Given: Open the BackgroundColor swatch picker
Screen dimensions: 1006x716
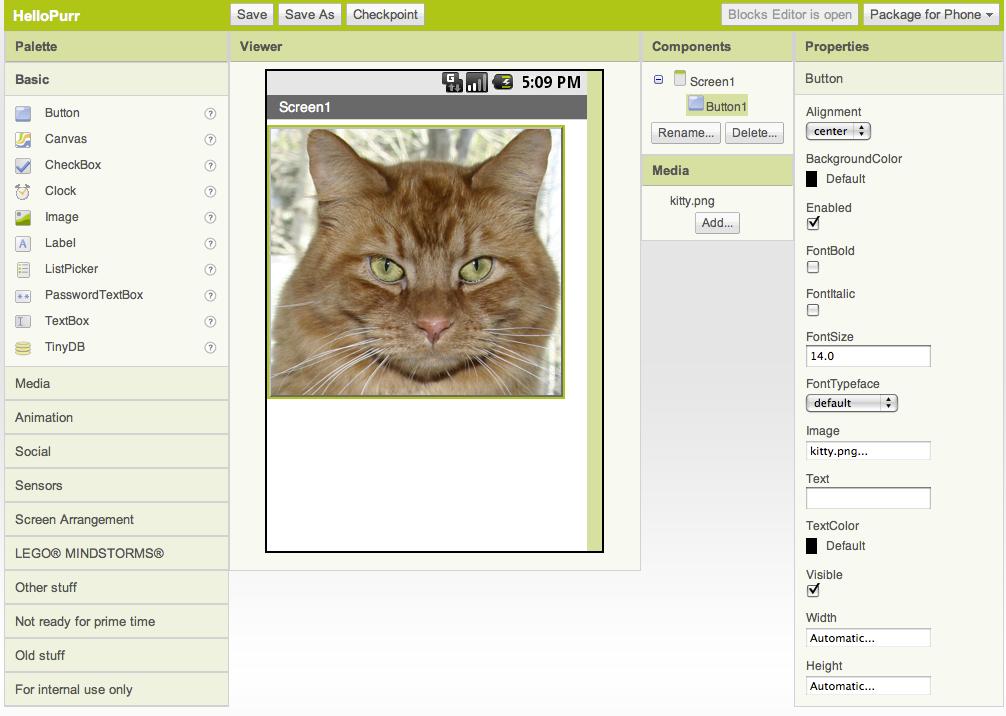Looking at the screenshot, I should [x=812, y=179].
